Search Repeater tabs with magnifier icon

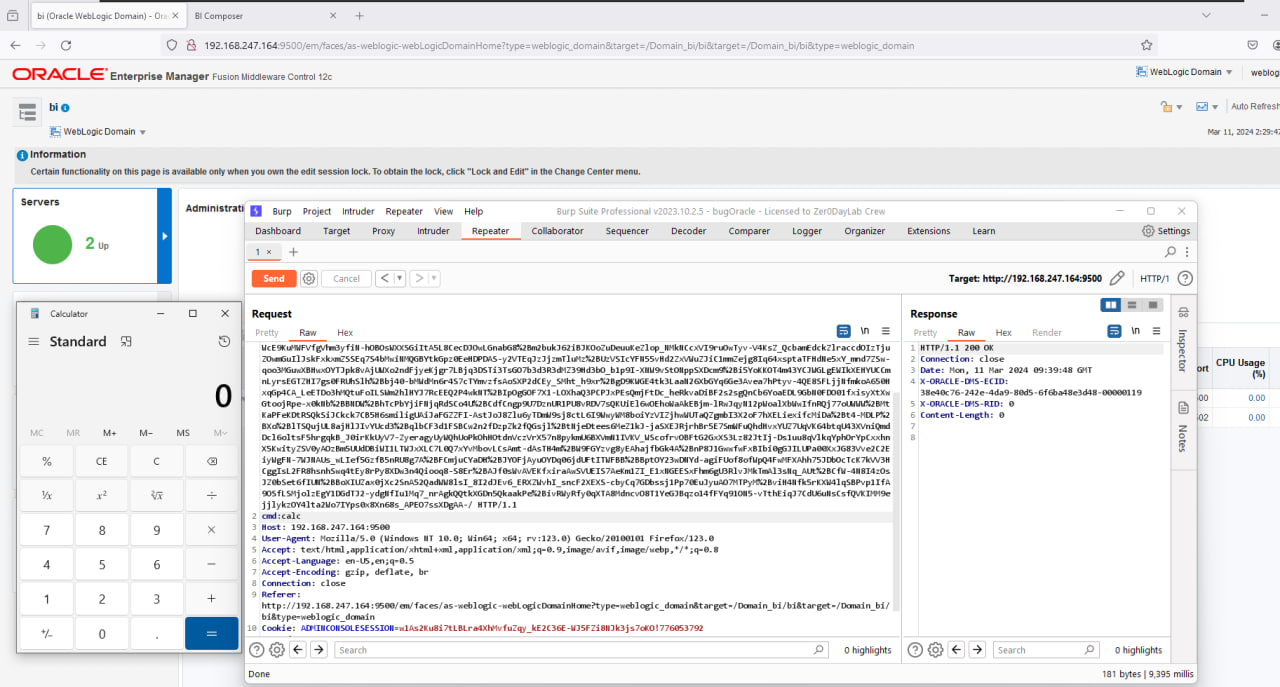[x=1171, y=252]
